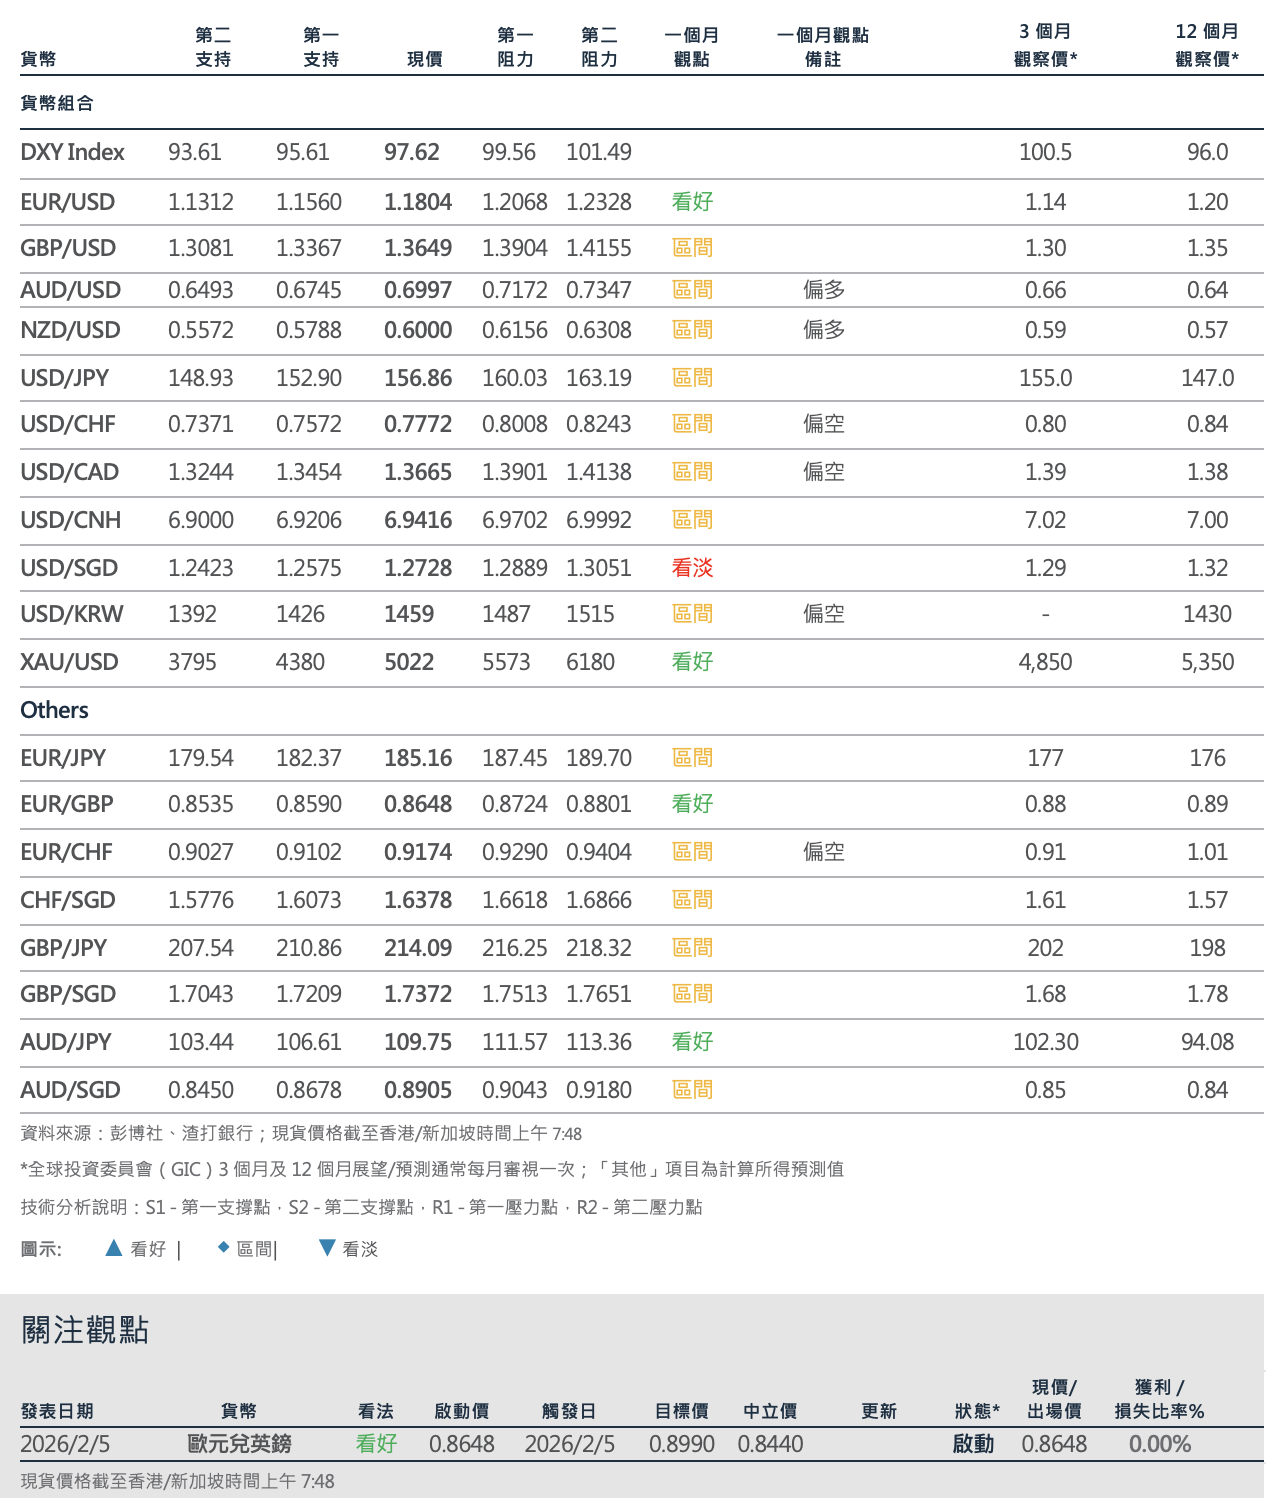The width and height of the screenshot is (1266, 1498).
Task: Select the EUR/USD currency pair label
Action: [68, 202]
